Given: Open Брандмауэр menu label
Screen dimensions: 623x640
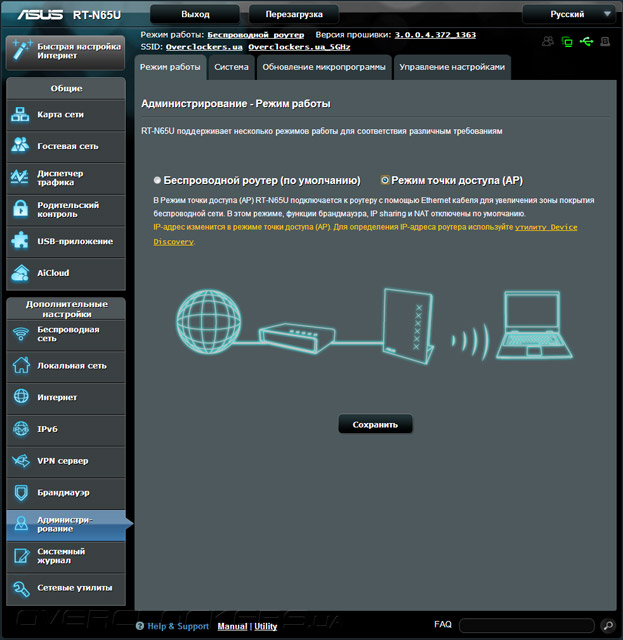Looking at the screenshot, I should [x=63, y=493].
